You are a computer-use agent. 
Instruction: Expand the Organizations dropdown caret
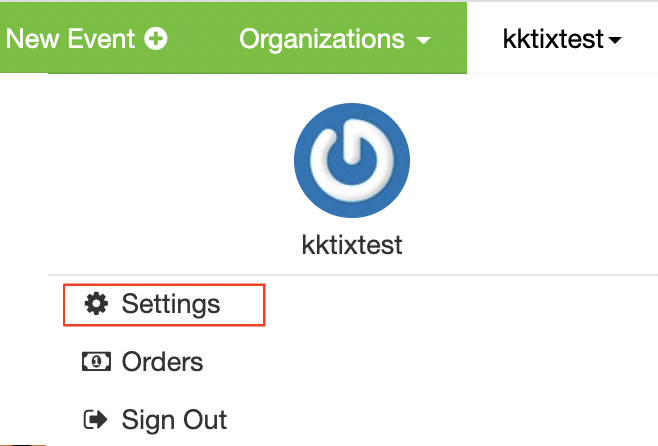pos(423,40)
